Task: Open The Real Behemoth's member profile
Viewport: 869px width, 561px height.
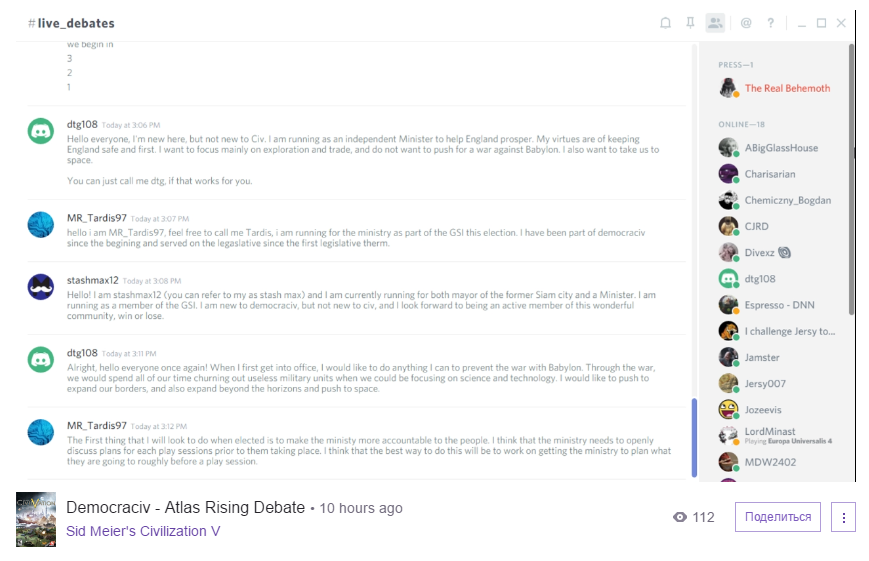Action: 787,88
